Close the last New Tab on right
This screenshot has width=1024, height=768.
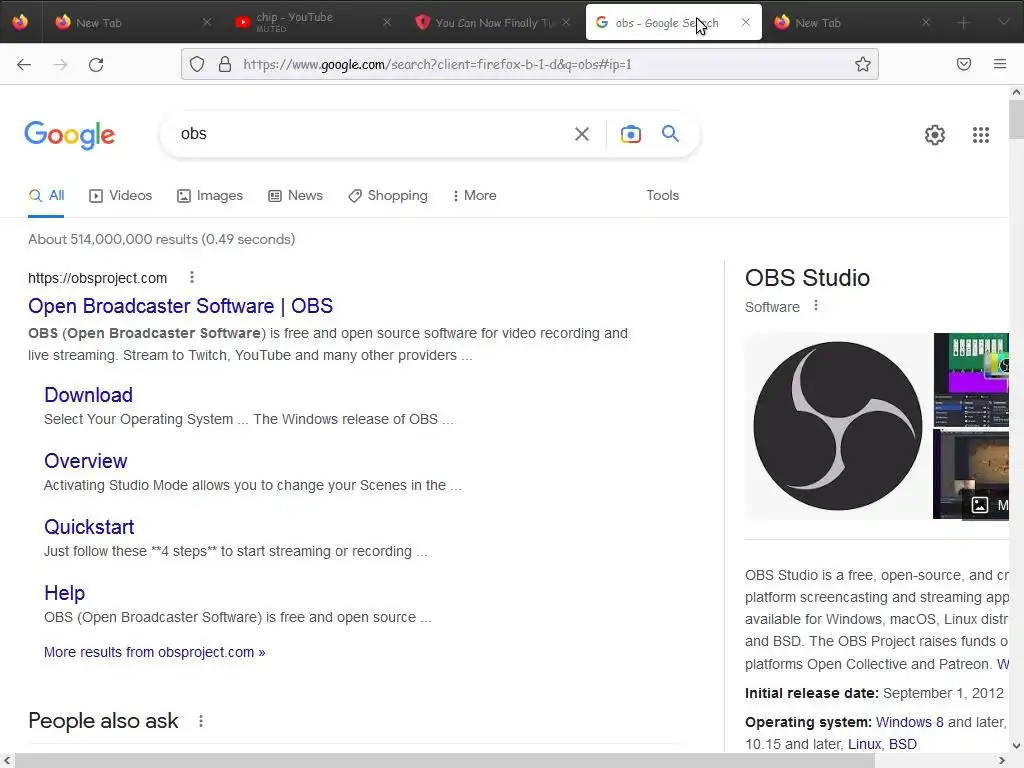click(925, 22)
